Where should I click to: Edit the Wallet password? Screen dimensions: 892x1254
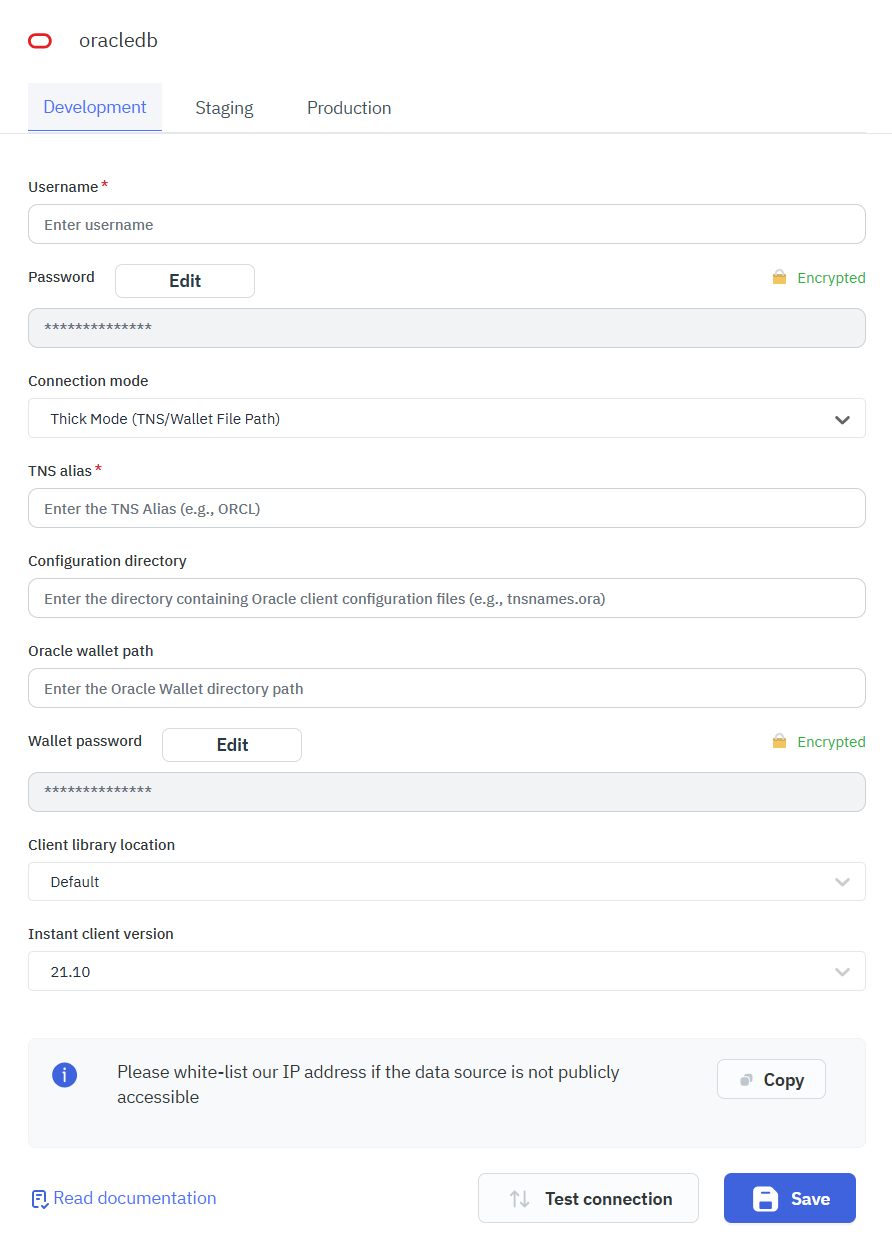(232, 745)
